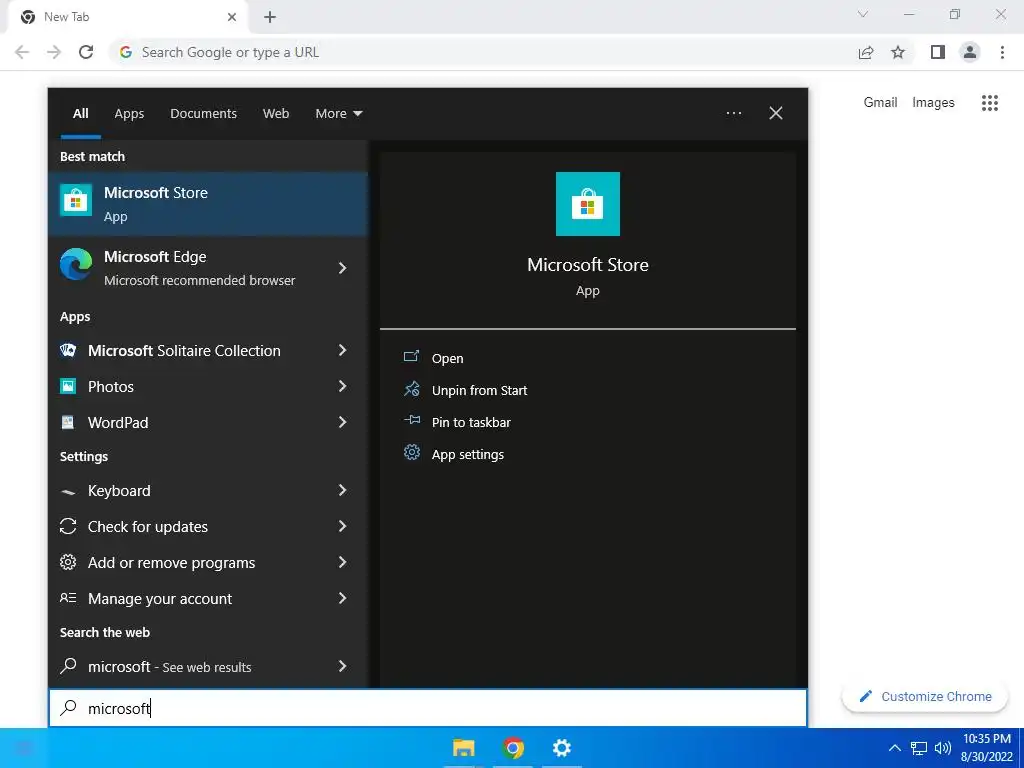
Task: Toggle Chrome side panel icon
Action: (938, 52)
